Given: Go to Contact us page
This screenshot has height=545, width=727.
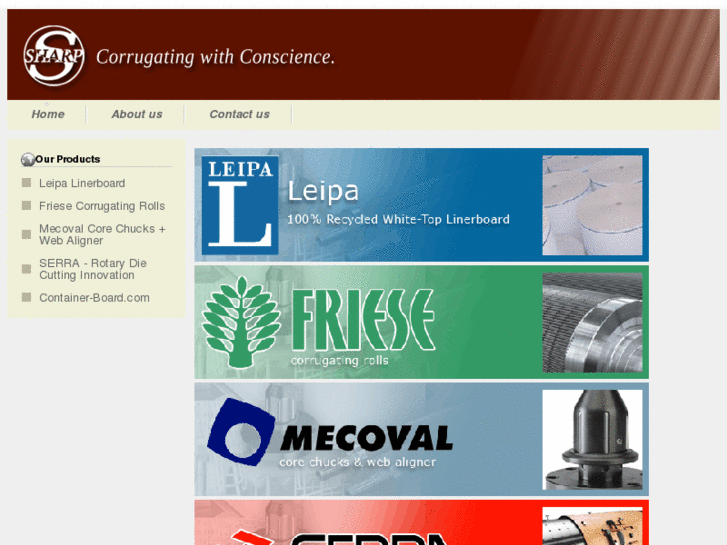Looking at the screenshot, I should tap(239, 114).
